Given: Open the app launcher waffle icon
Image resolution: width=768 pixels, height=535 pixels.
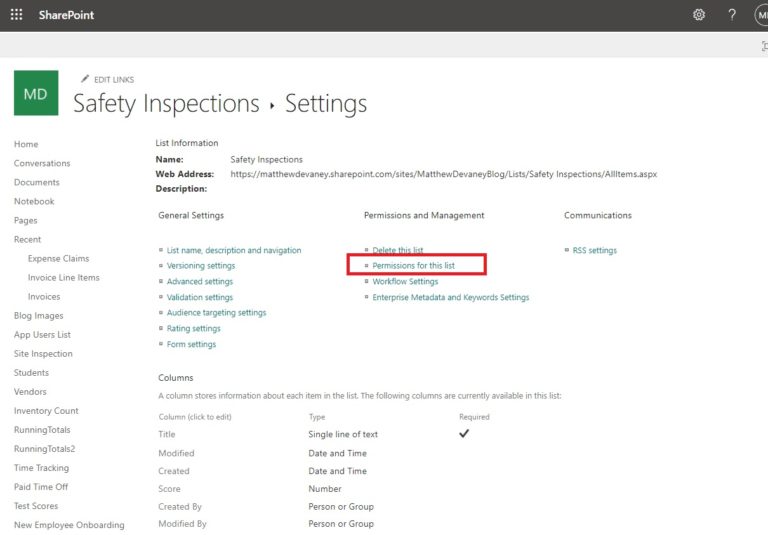Looking at the screenshot, I should pos(17,15).
